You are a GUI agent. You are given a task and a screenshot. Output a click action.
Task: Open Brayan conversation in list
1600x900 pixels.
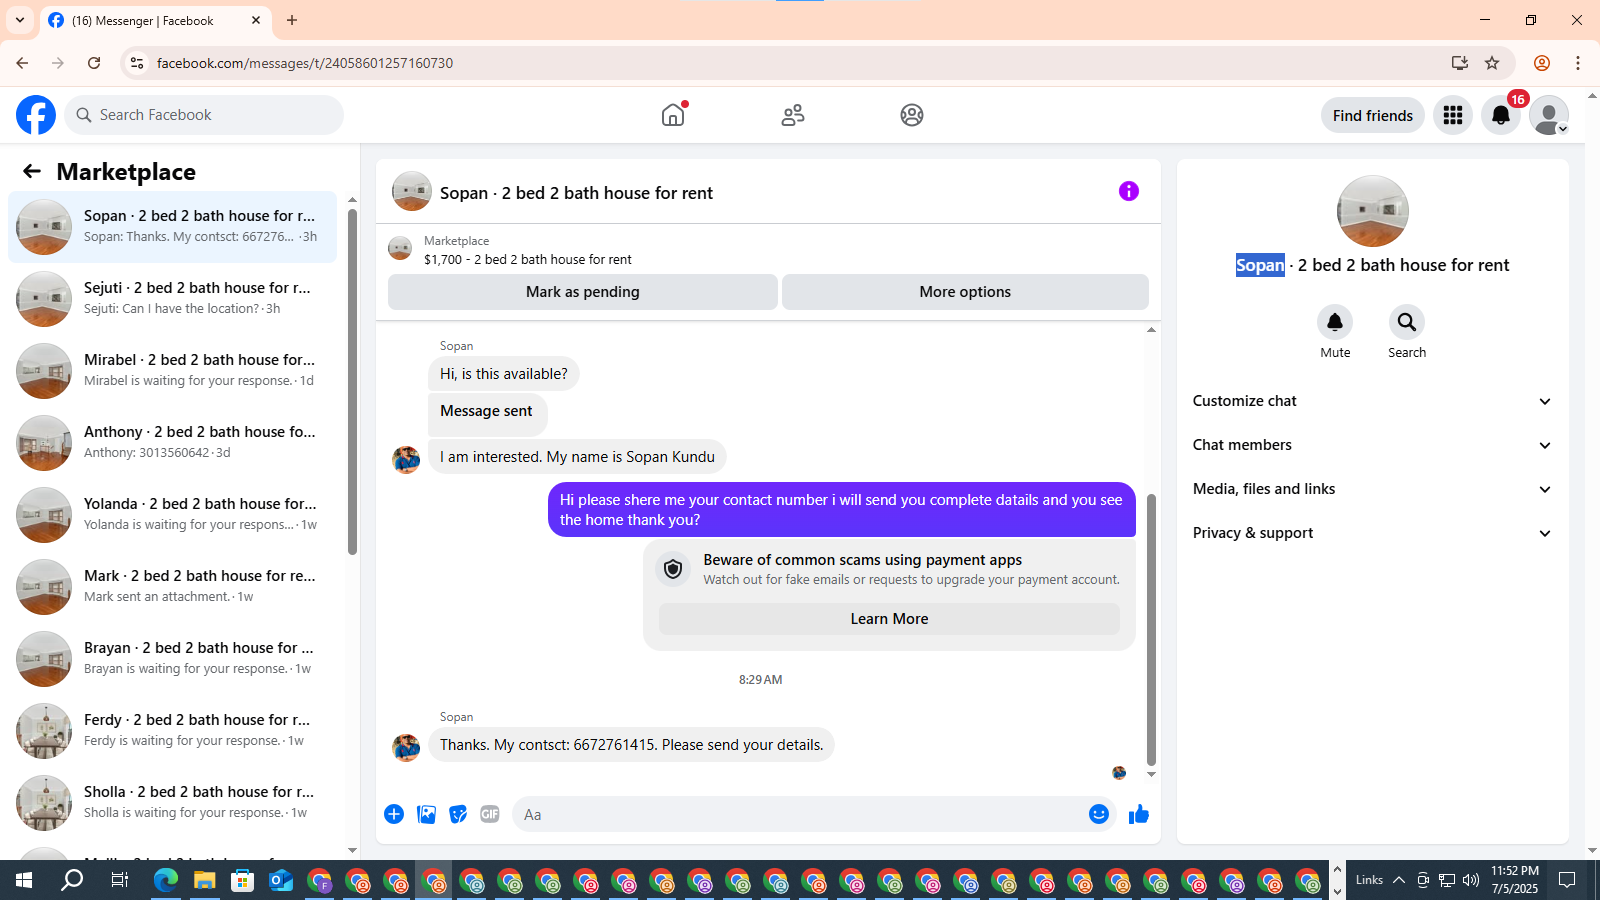pyautogui.click(x=173, y=659)
